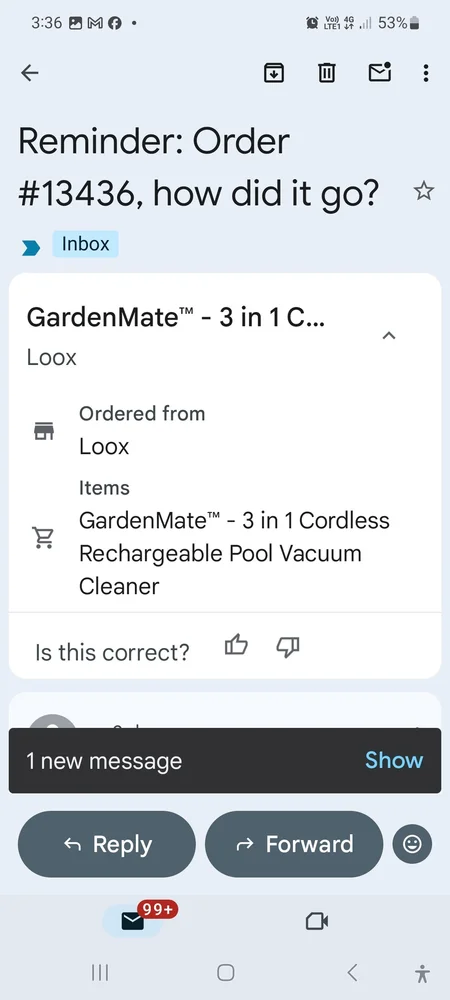Tap the back arrow to leave email
This screenshot has width=450, height=1000.
(30, 73)
